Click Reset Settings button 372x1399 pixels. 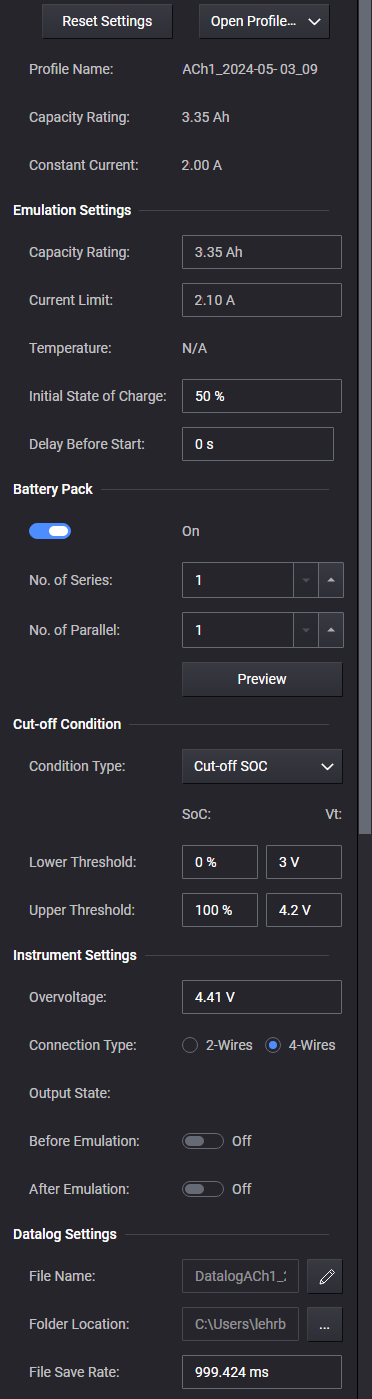tap(107, 21)
